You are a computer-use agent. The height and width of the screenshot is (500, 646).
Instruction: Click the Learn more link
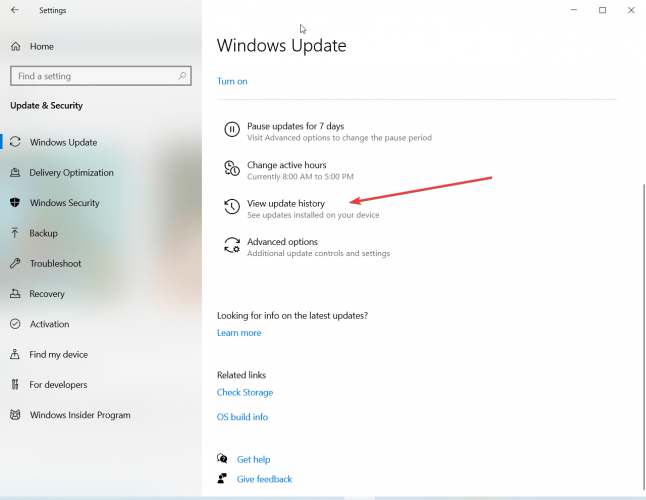[239, 332]
